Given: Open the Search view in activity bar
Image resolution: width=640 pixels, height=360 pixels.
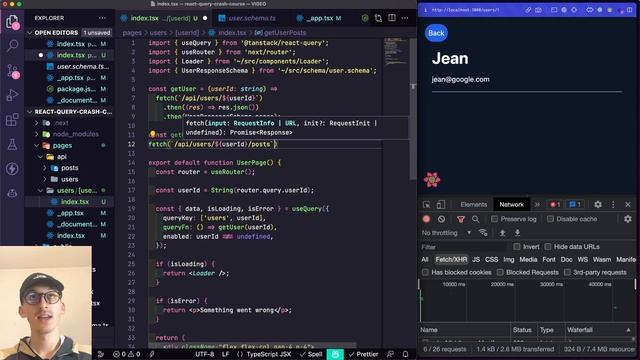Looking at the screenshot, I should [12, 45].
